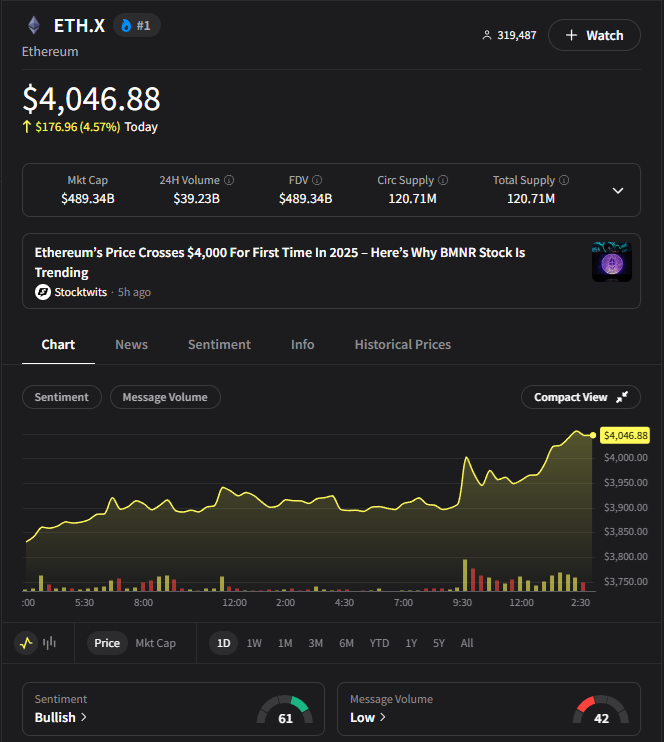Click the tall 9:30 volume bar

[465, 575]
